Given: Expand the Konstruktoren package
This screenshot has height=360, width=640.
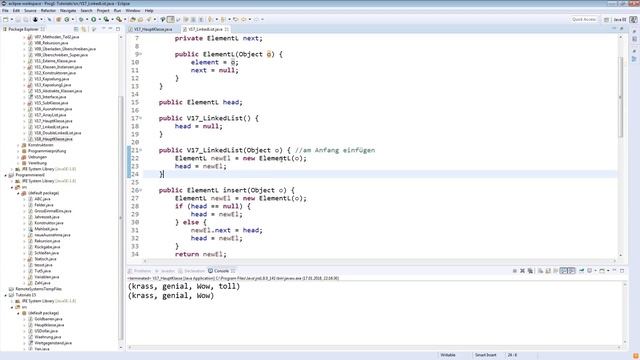Looking at the screenshot, I should 18,145.
